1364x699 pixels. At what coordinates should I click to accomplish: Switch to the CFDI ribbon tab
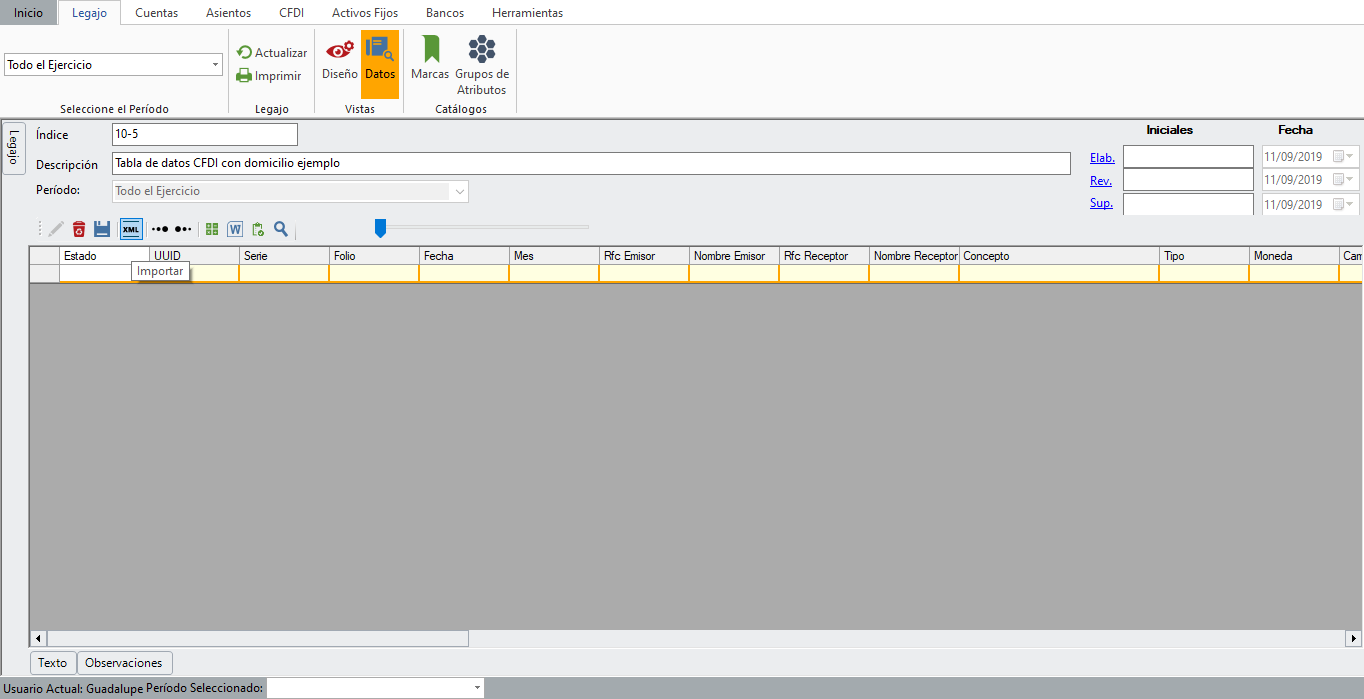click(291, 13)
